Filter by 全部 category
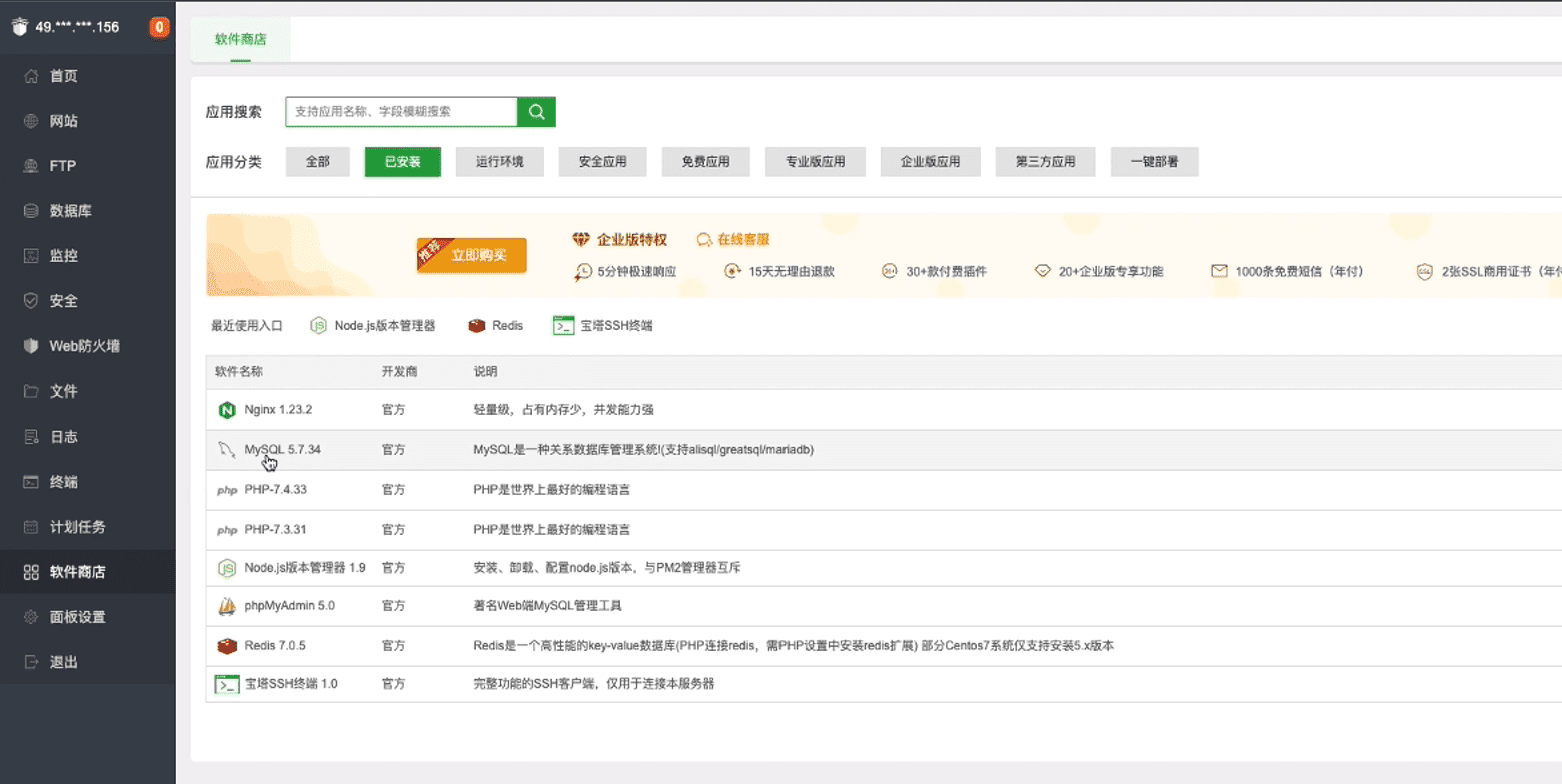 [317, 162]
